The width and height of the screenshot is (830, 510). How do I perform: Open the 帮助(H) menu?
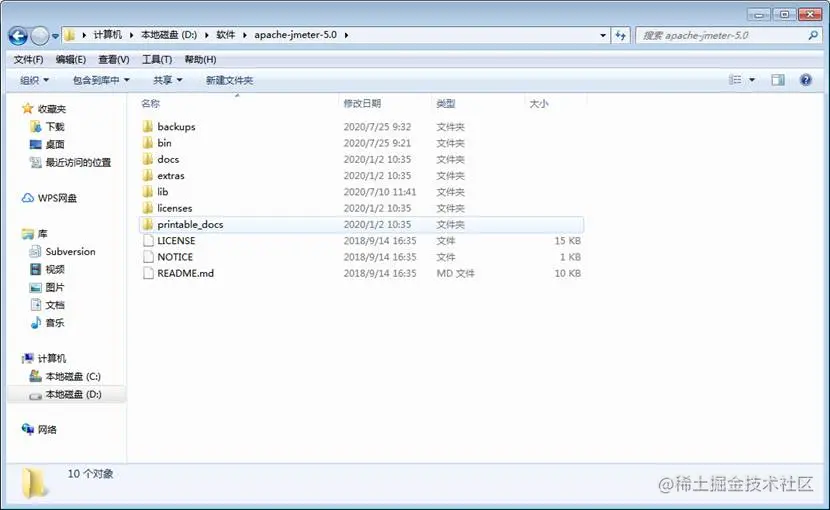point(200,59)
